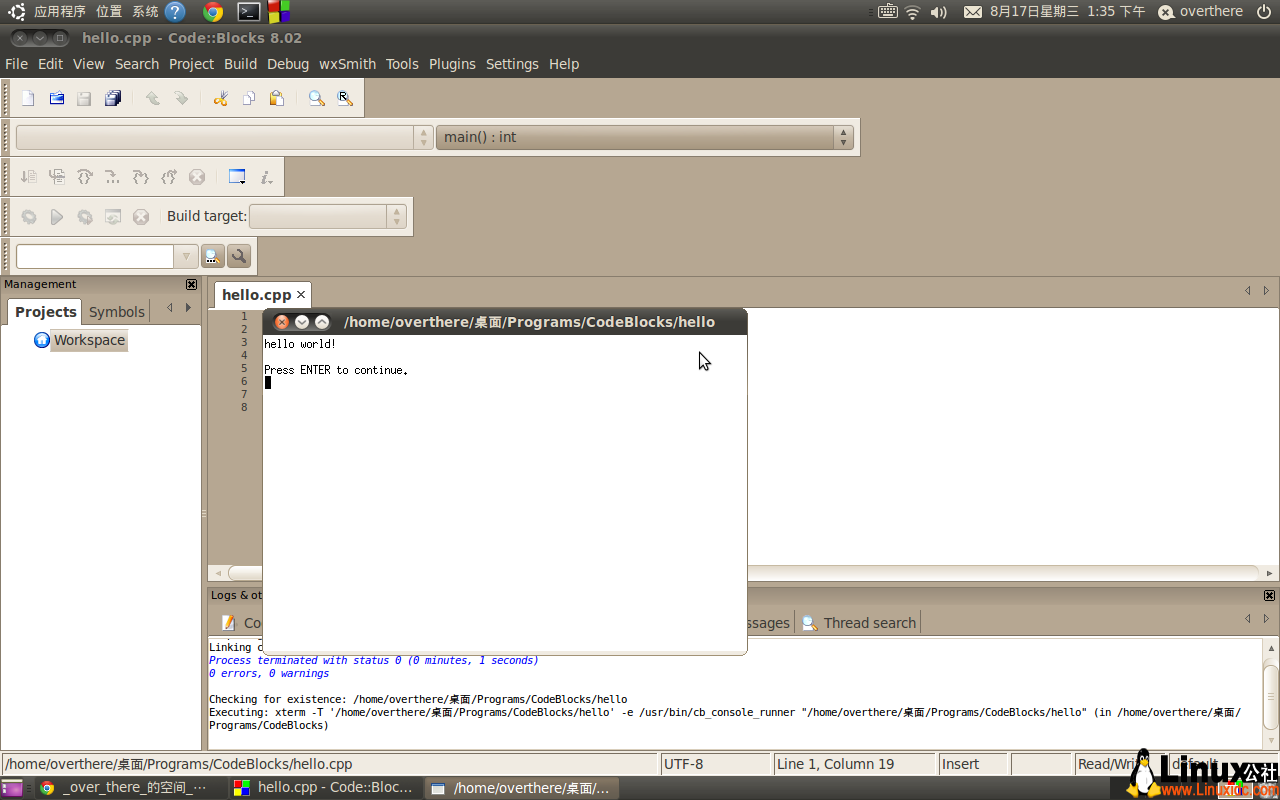
Task: Paste from the clipboard
Action: click(x=277, y=98)
